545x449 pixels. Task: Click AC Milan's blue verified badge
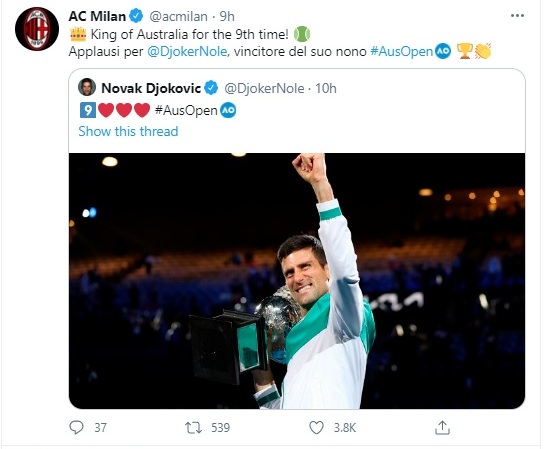tap(136, 16)
